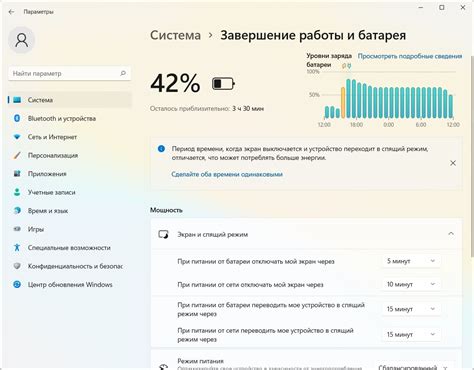The height and width of the screenshot is (370, 474).
Task: Click the Время и язык globe icon
Action: (x=17, y=211)
